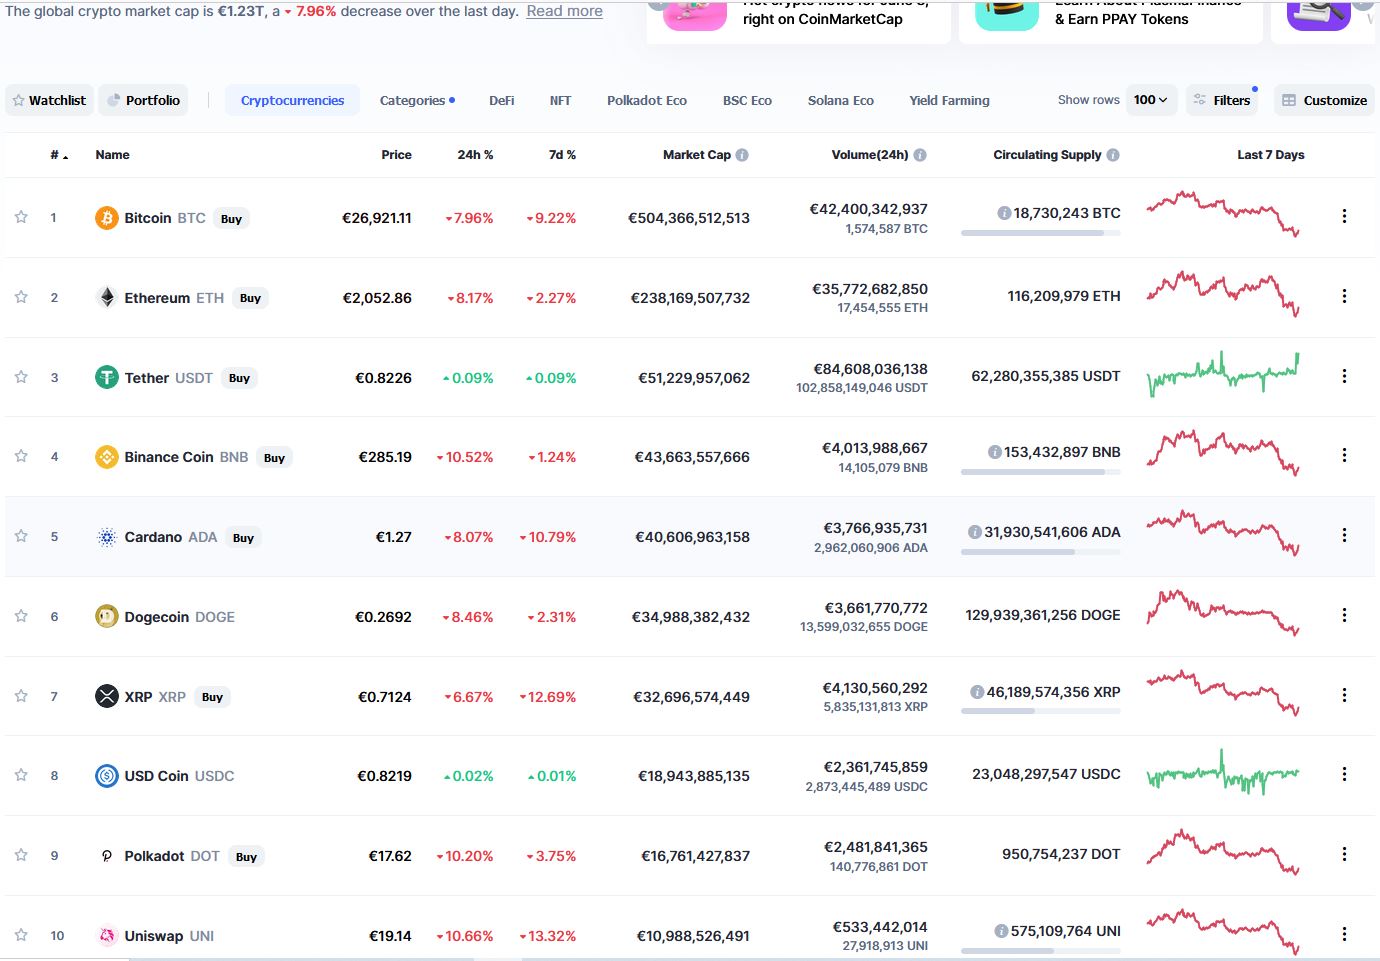Viewport: 1380px width, 961px height.
Task: Star Bitcoin to add to watchlist
Action: pos(21,217)
